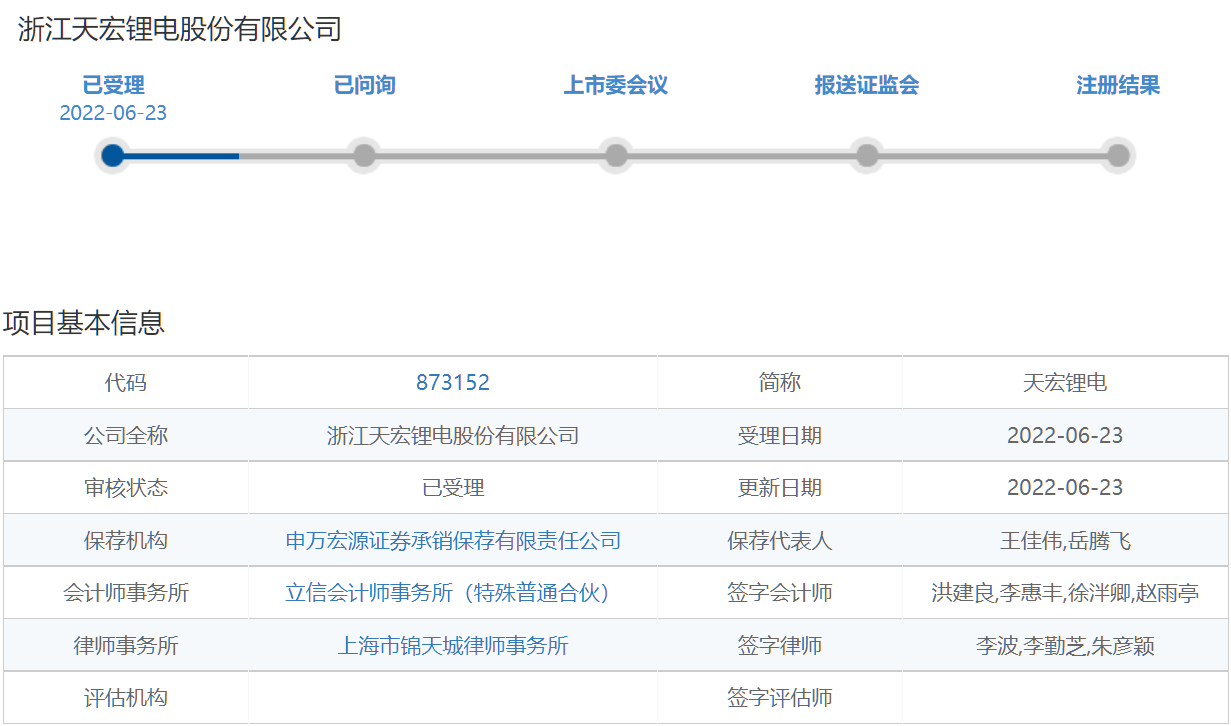
Task: Select the gray dot under 报送证监会
Action: [867, 155]
